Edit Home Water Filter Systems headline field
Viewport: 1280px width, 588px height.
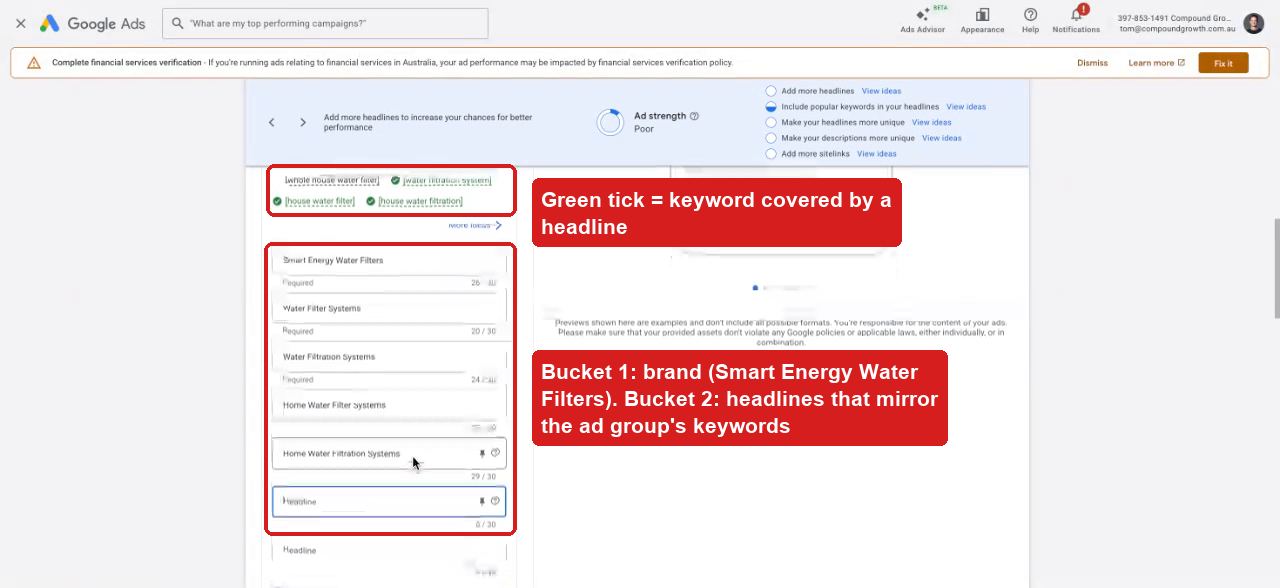click(x=389, y=405)
